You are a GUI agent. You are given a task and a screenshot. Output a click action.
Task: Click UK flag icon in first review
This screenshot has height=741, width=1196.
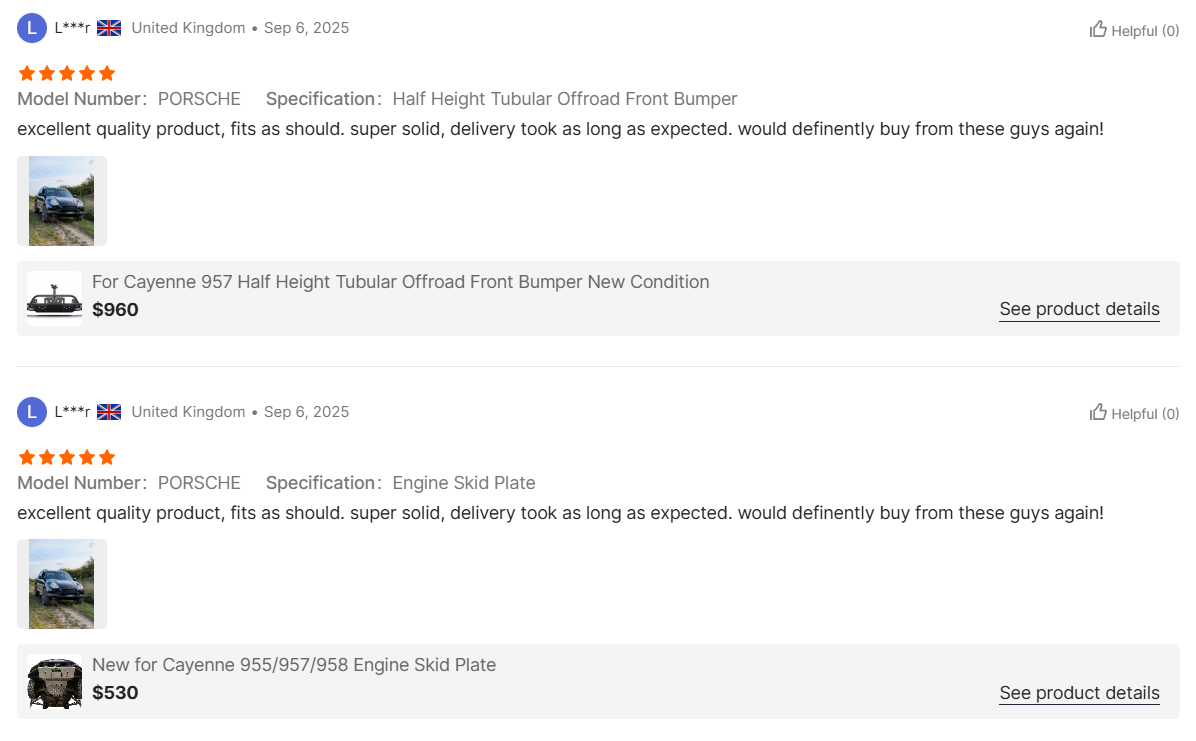point(109,28)
